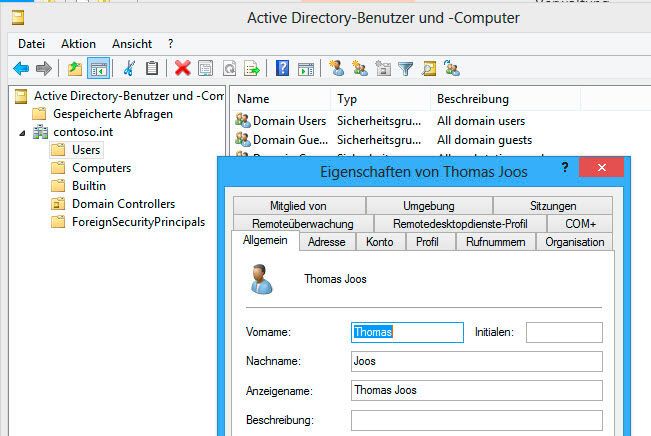Viewport: 651px width, 436px height.
Task: Sort by the Name column header
Action: click(281, 99)
